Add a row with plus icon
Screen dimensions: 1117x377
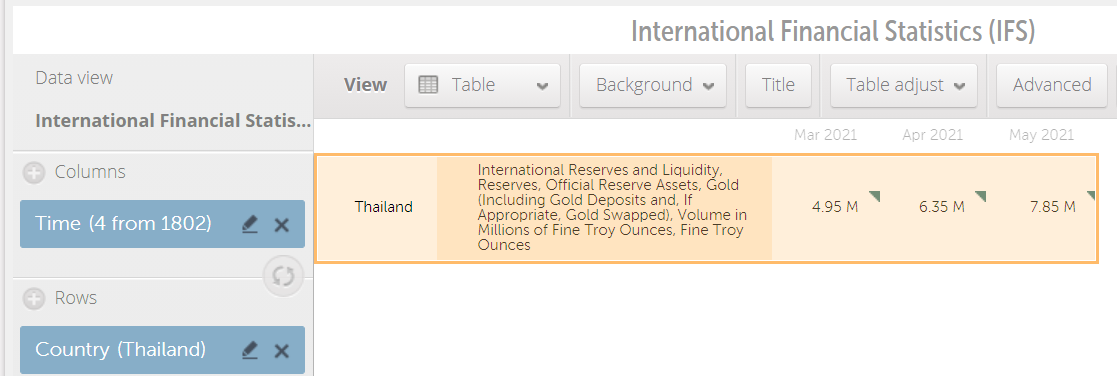[33, 298]
